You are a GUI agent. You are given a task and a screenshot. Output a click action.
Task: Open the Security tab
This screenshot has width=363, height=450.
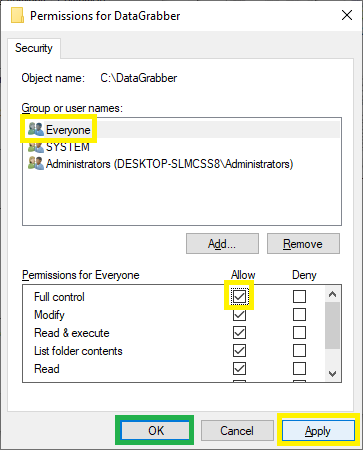point(34,48)
